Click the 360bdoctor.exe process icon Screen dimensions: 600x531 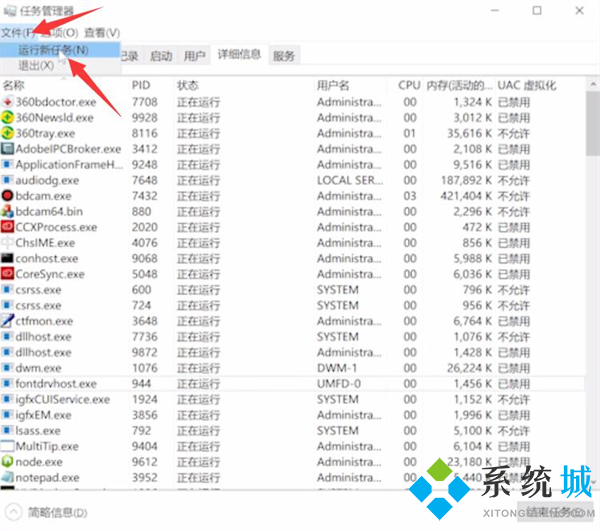(7, 102)
